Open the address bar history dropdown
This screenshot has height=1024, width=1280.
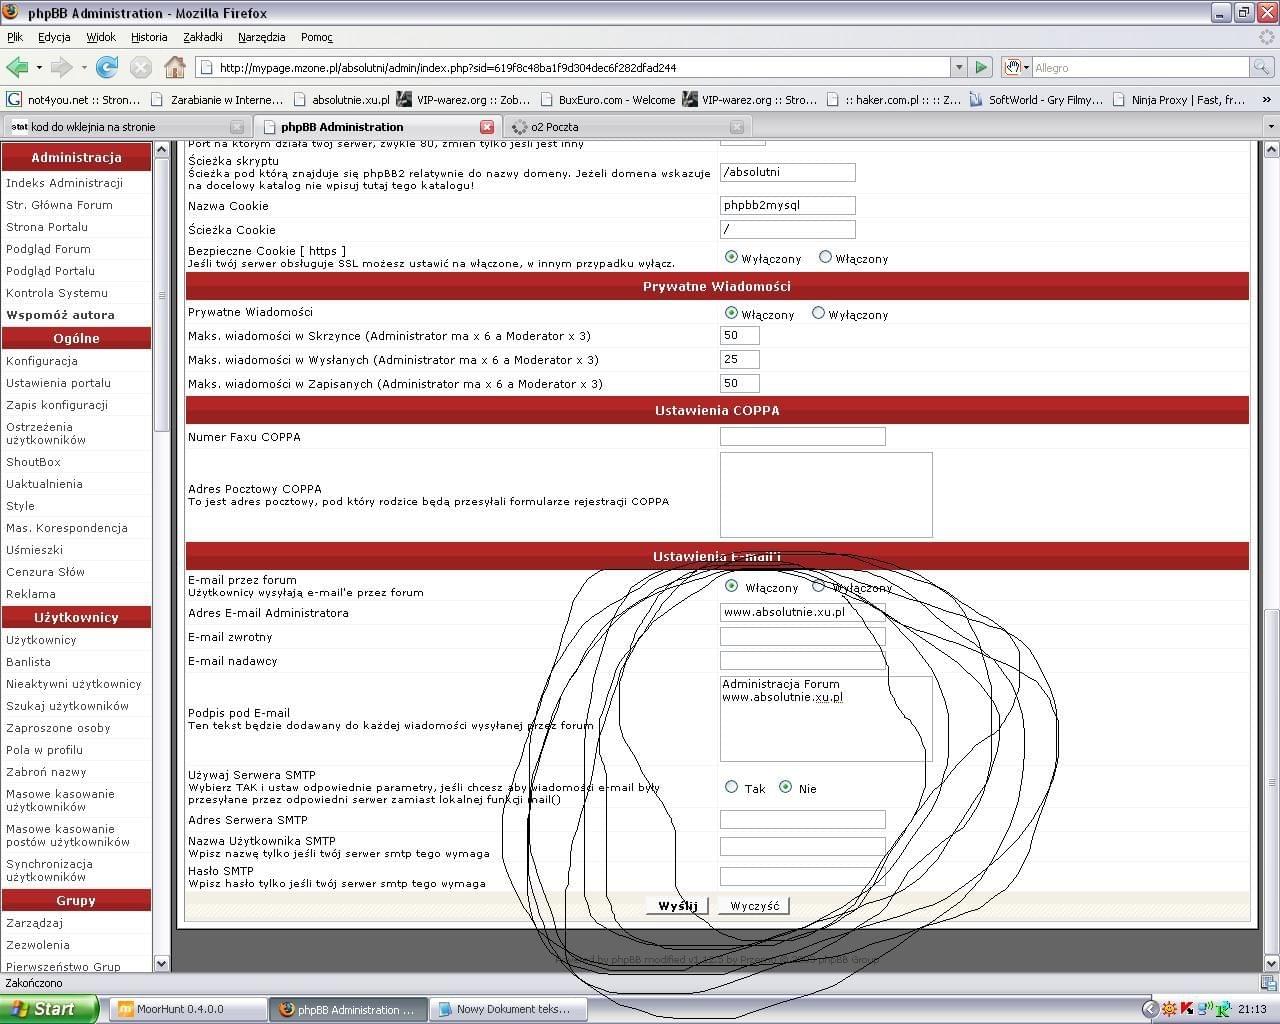[x=959, y=67]
